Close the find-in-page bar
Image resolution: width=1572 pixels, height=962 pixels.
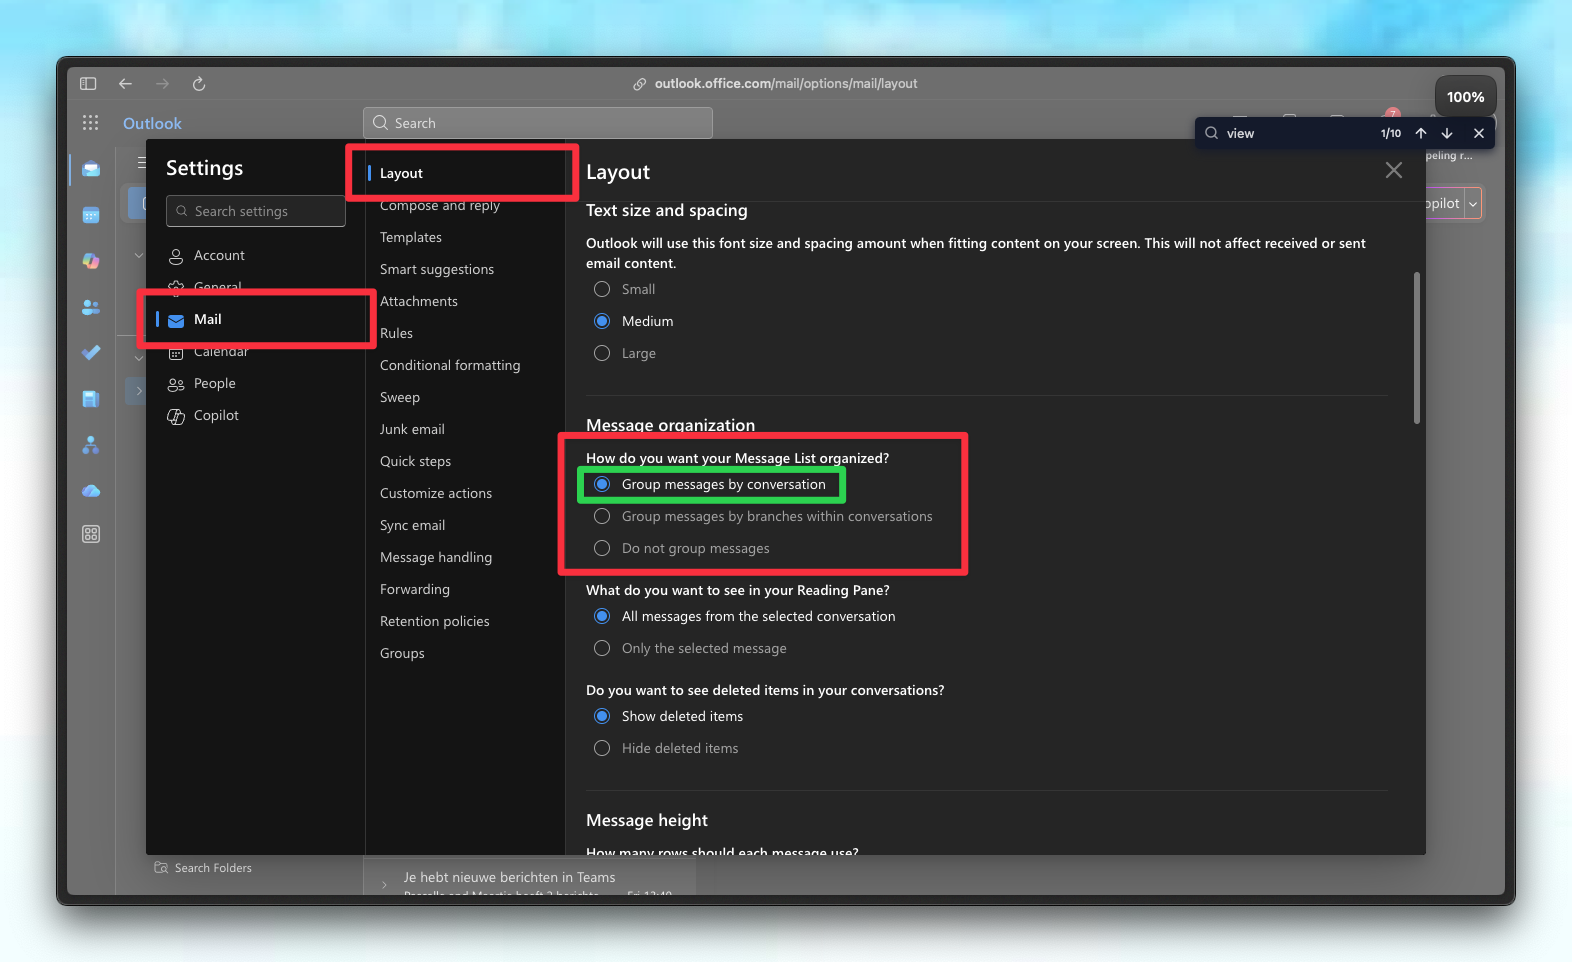click(1479, 133)
